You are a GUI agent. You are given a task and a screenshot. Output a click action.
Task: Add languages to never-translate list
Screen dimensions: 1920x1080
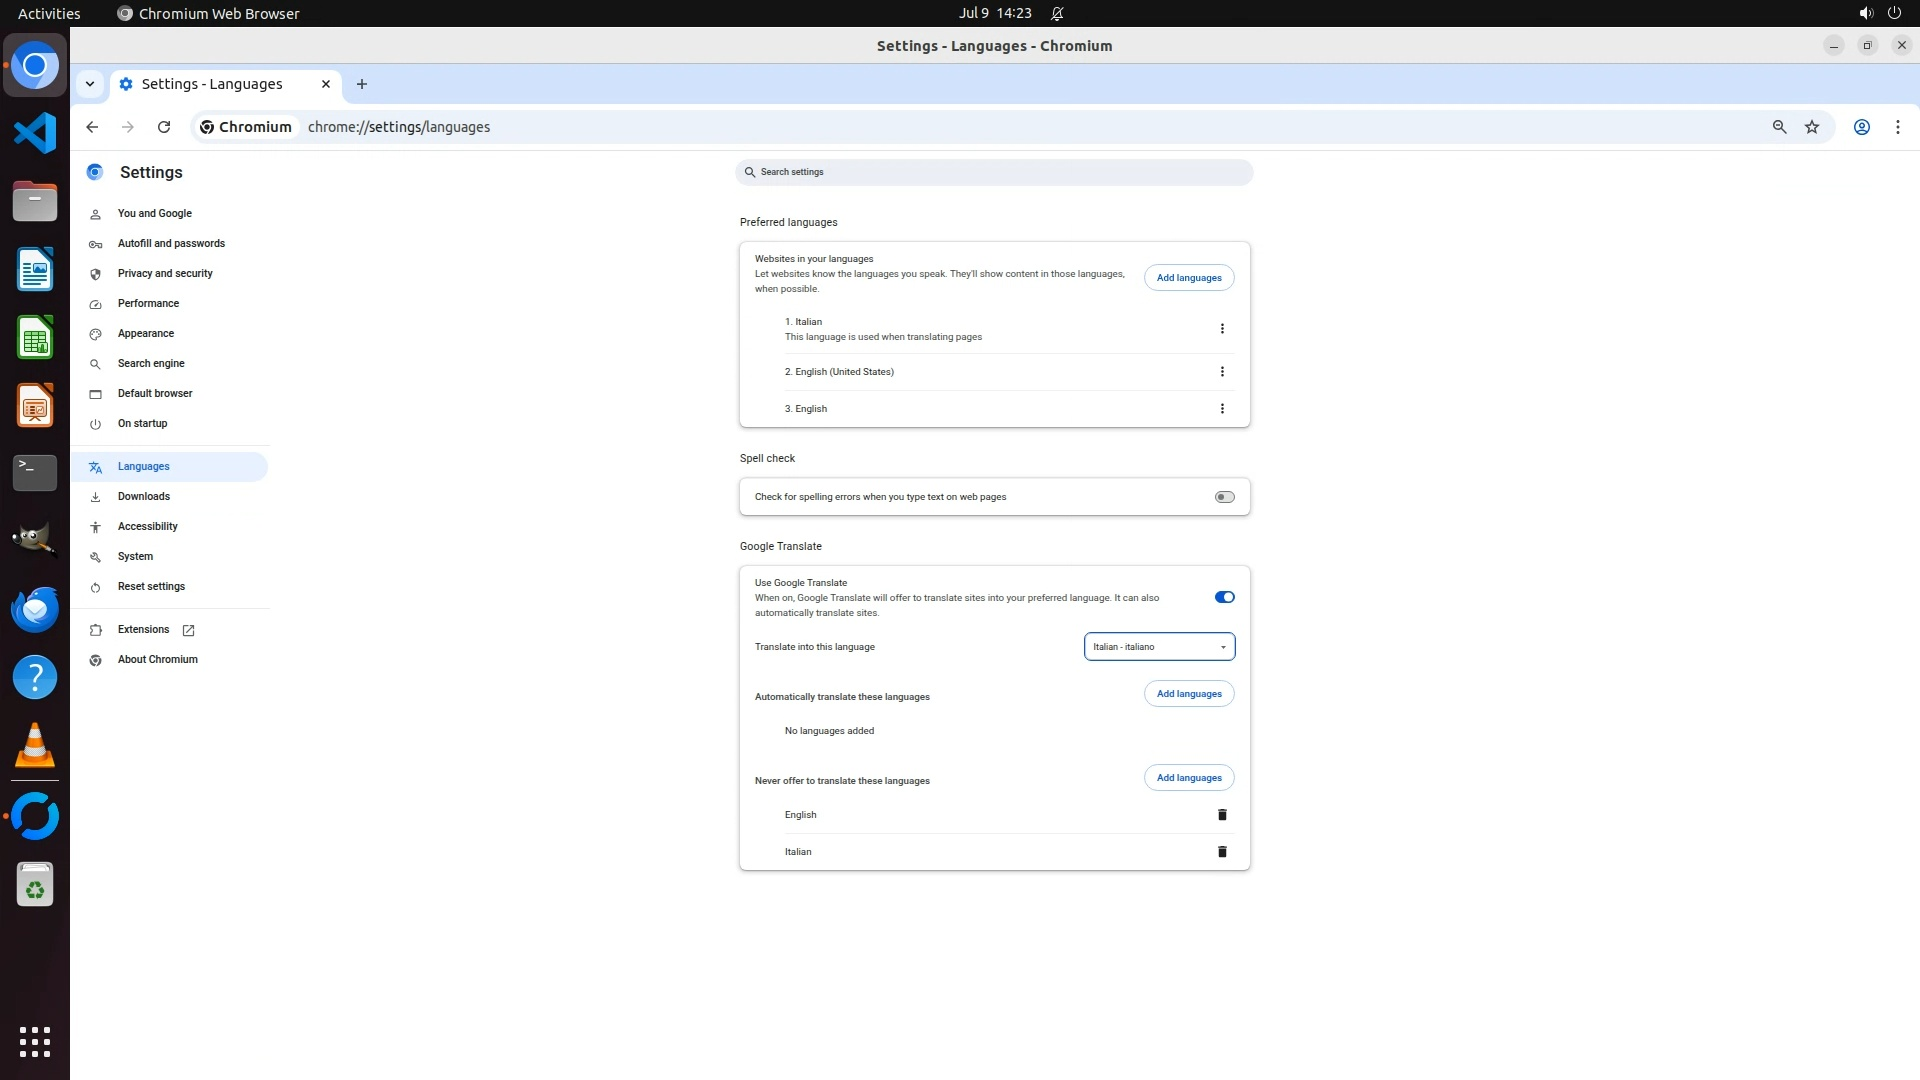1188,778
